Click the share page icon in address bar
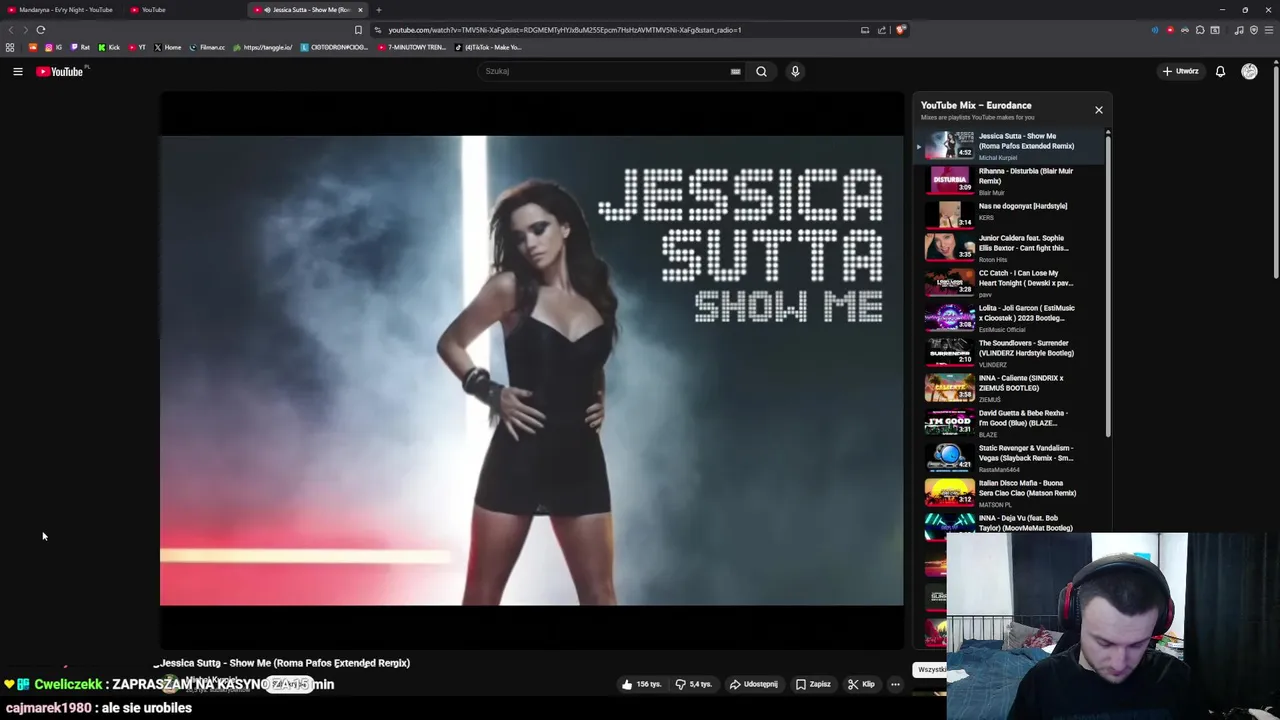Viewport: 1280px width, 720px height. [x=882, y=30]
